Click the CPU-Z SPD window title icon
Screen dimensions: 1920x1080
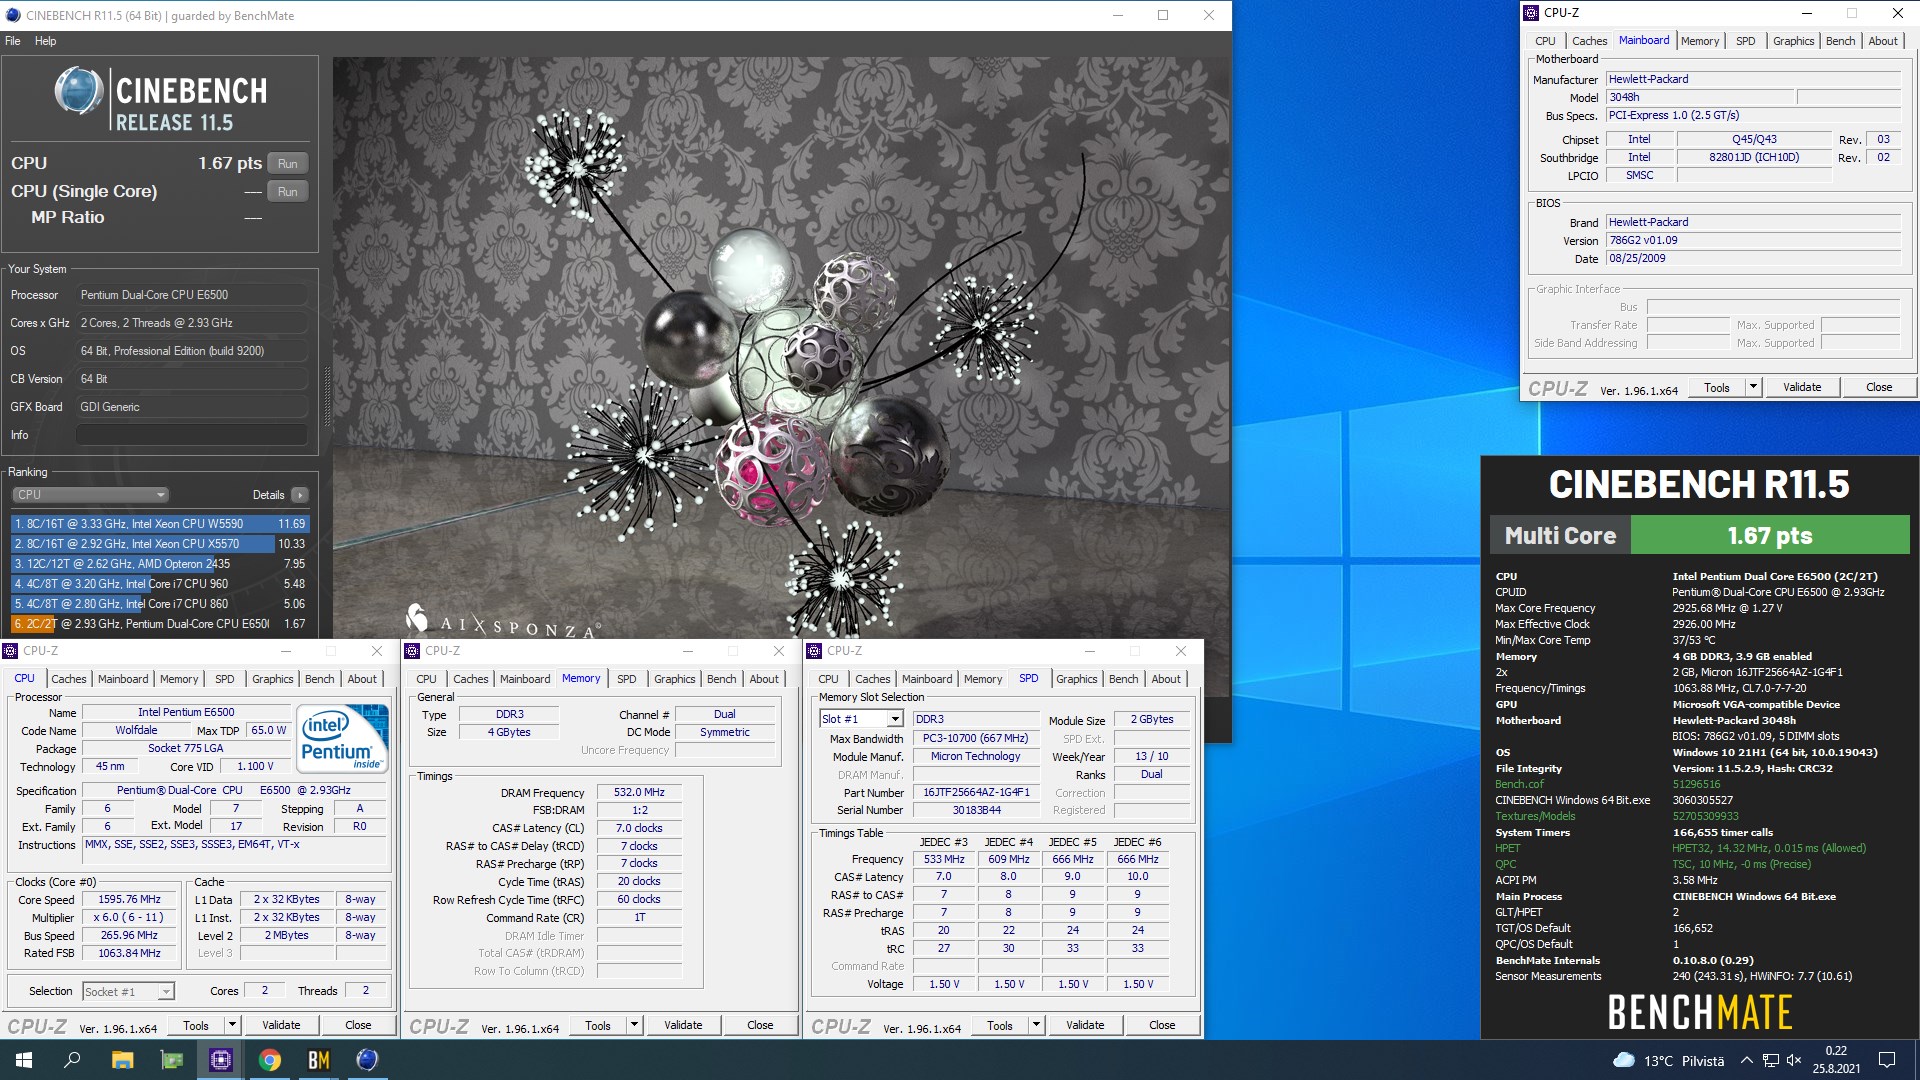click(x=815, y=651)
